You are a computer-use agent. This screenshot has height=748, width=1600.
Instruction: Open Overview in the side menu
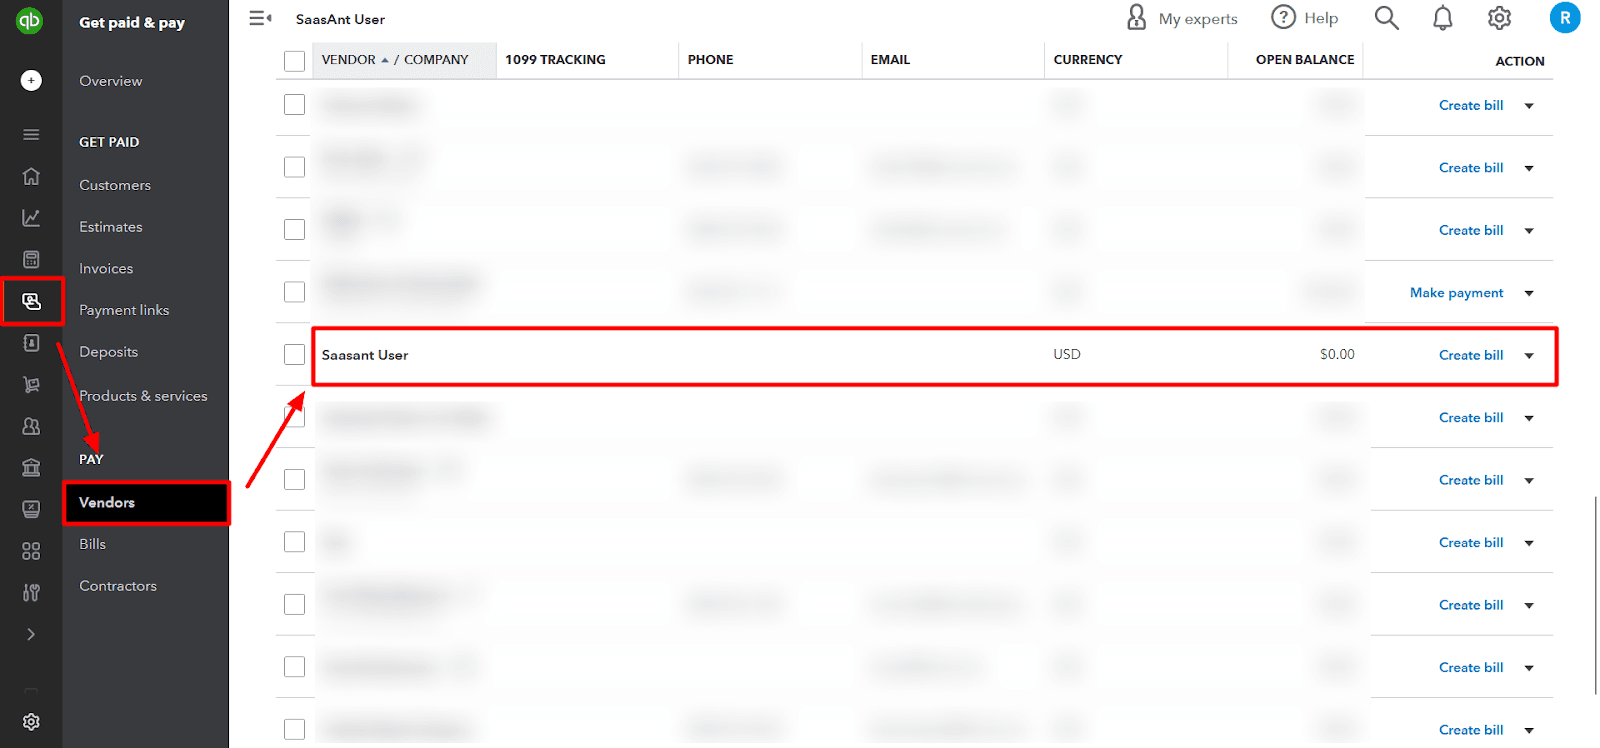111,81
